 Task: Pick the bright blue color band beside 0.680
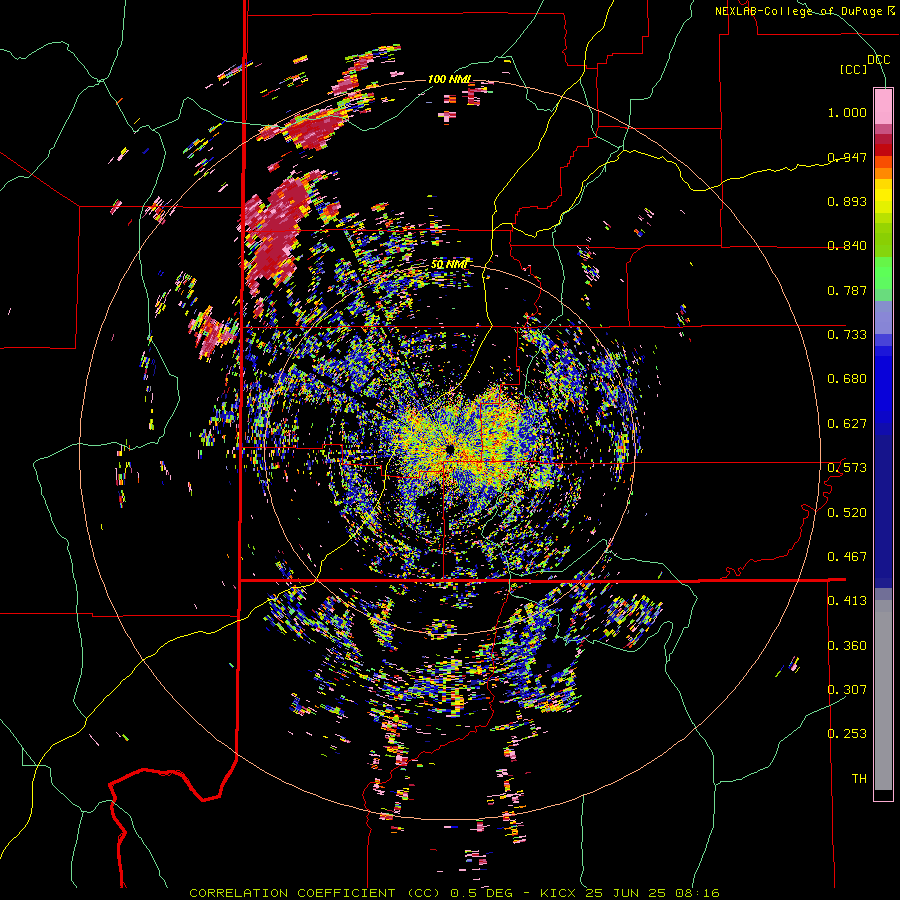click(883, 382)
